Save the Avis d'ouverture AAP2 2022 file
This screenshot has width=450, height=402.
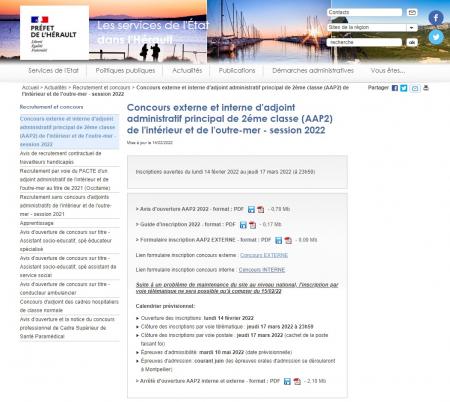(x=251, y=209)
